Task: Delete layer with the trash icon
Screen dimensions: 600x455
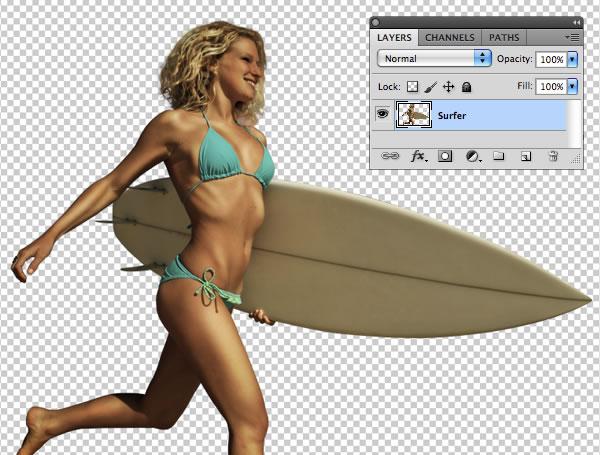Action: pos(553,156)
